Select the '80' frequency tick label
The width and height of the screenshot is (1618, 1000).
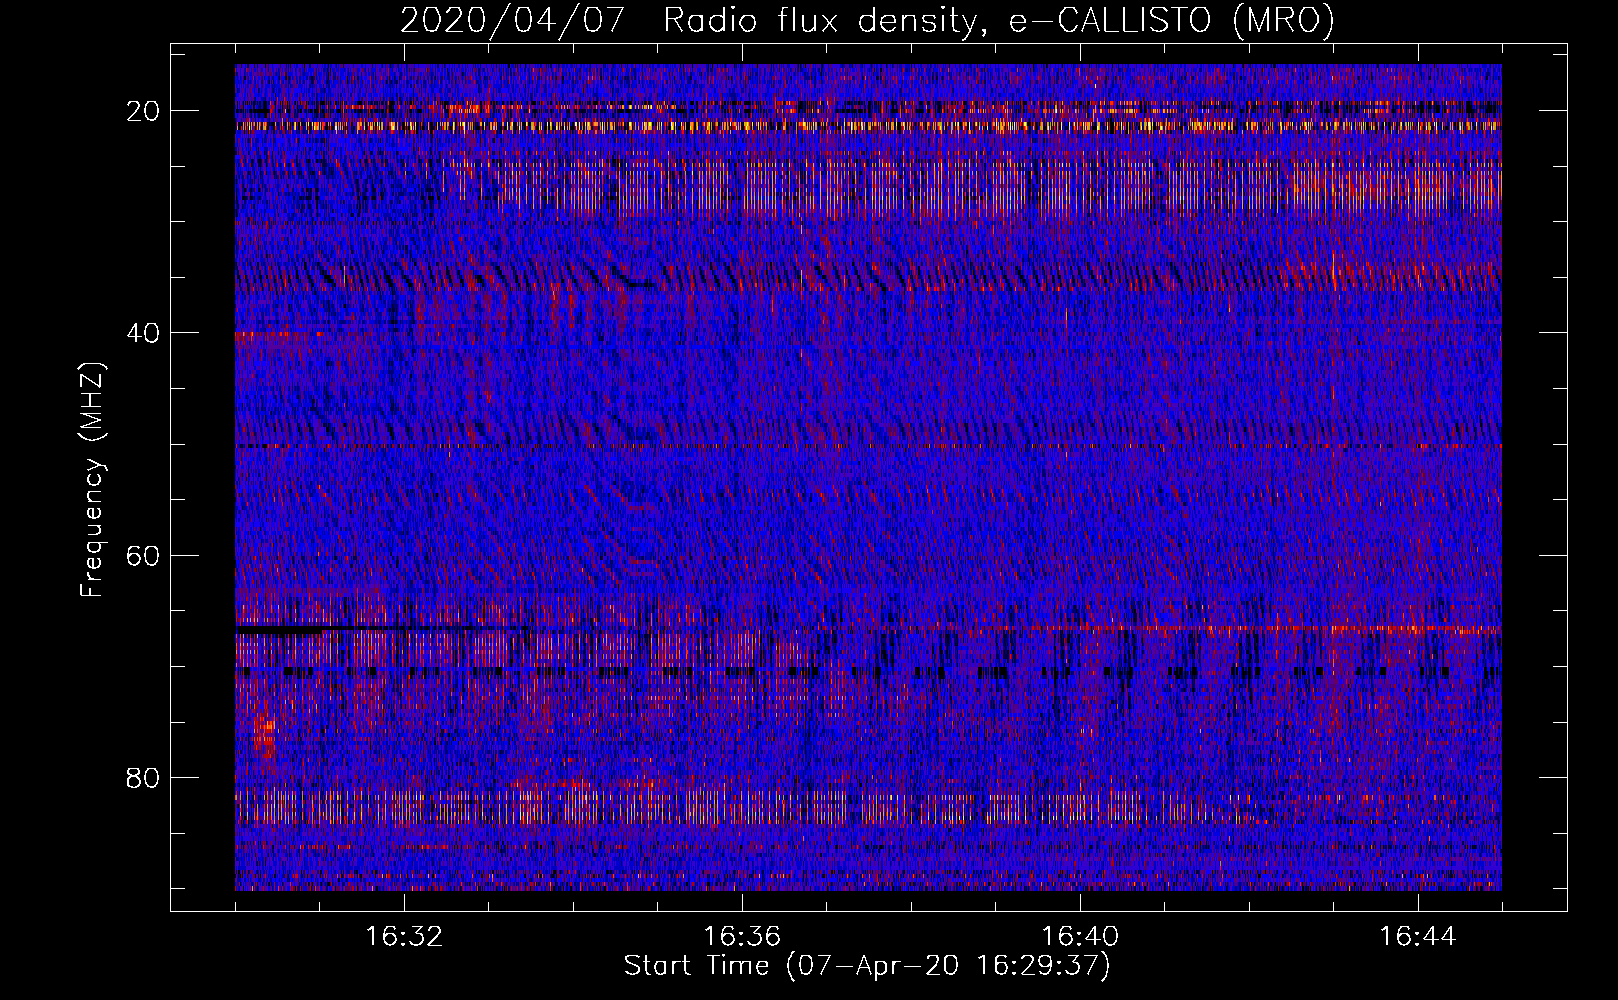pos(144,777)
